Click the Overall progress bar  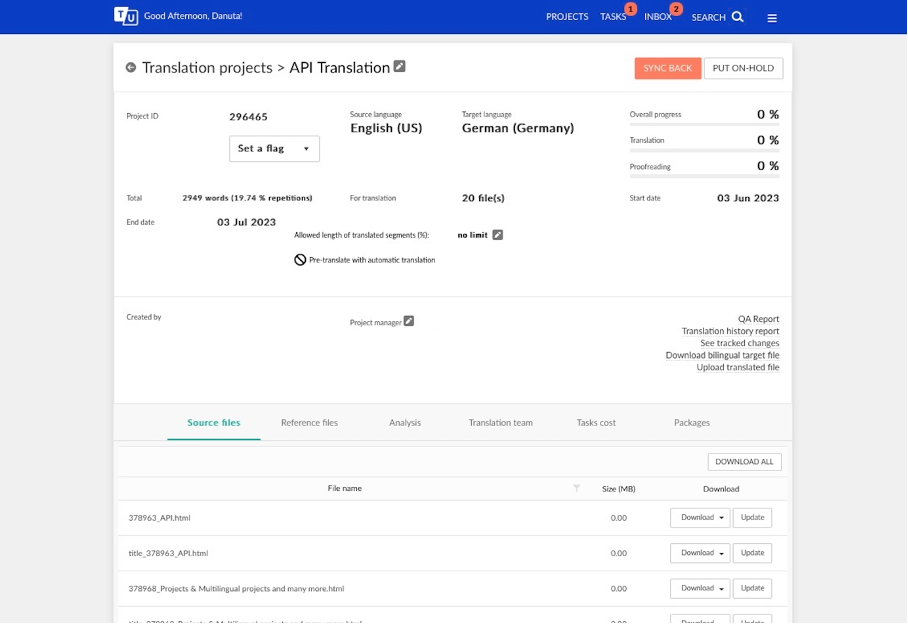(x=704, y=124)
